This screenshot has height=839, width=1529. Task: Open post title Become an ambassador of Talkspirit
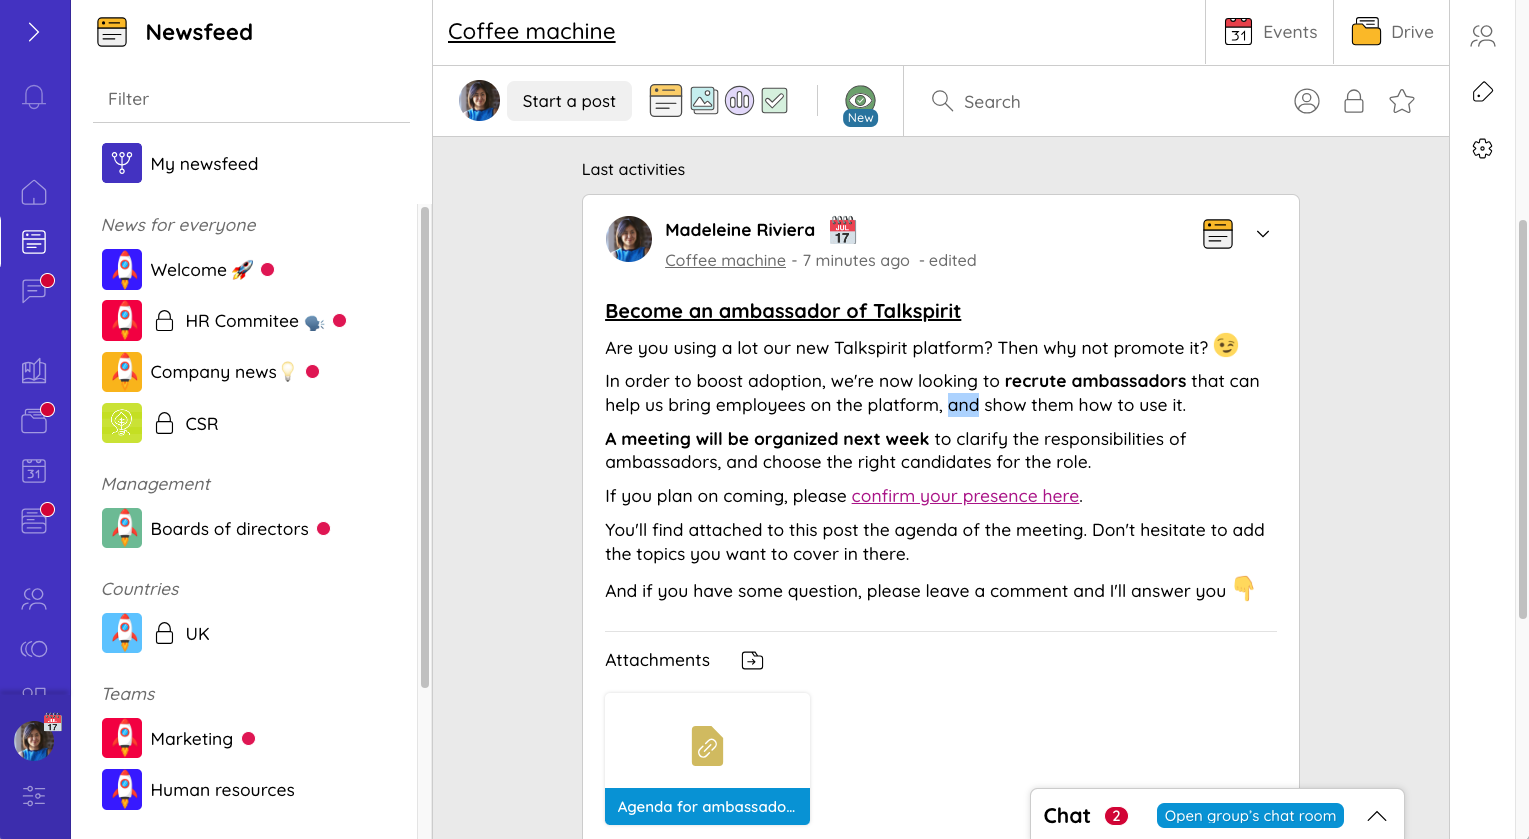point(783,311)
